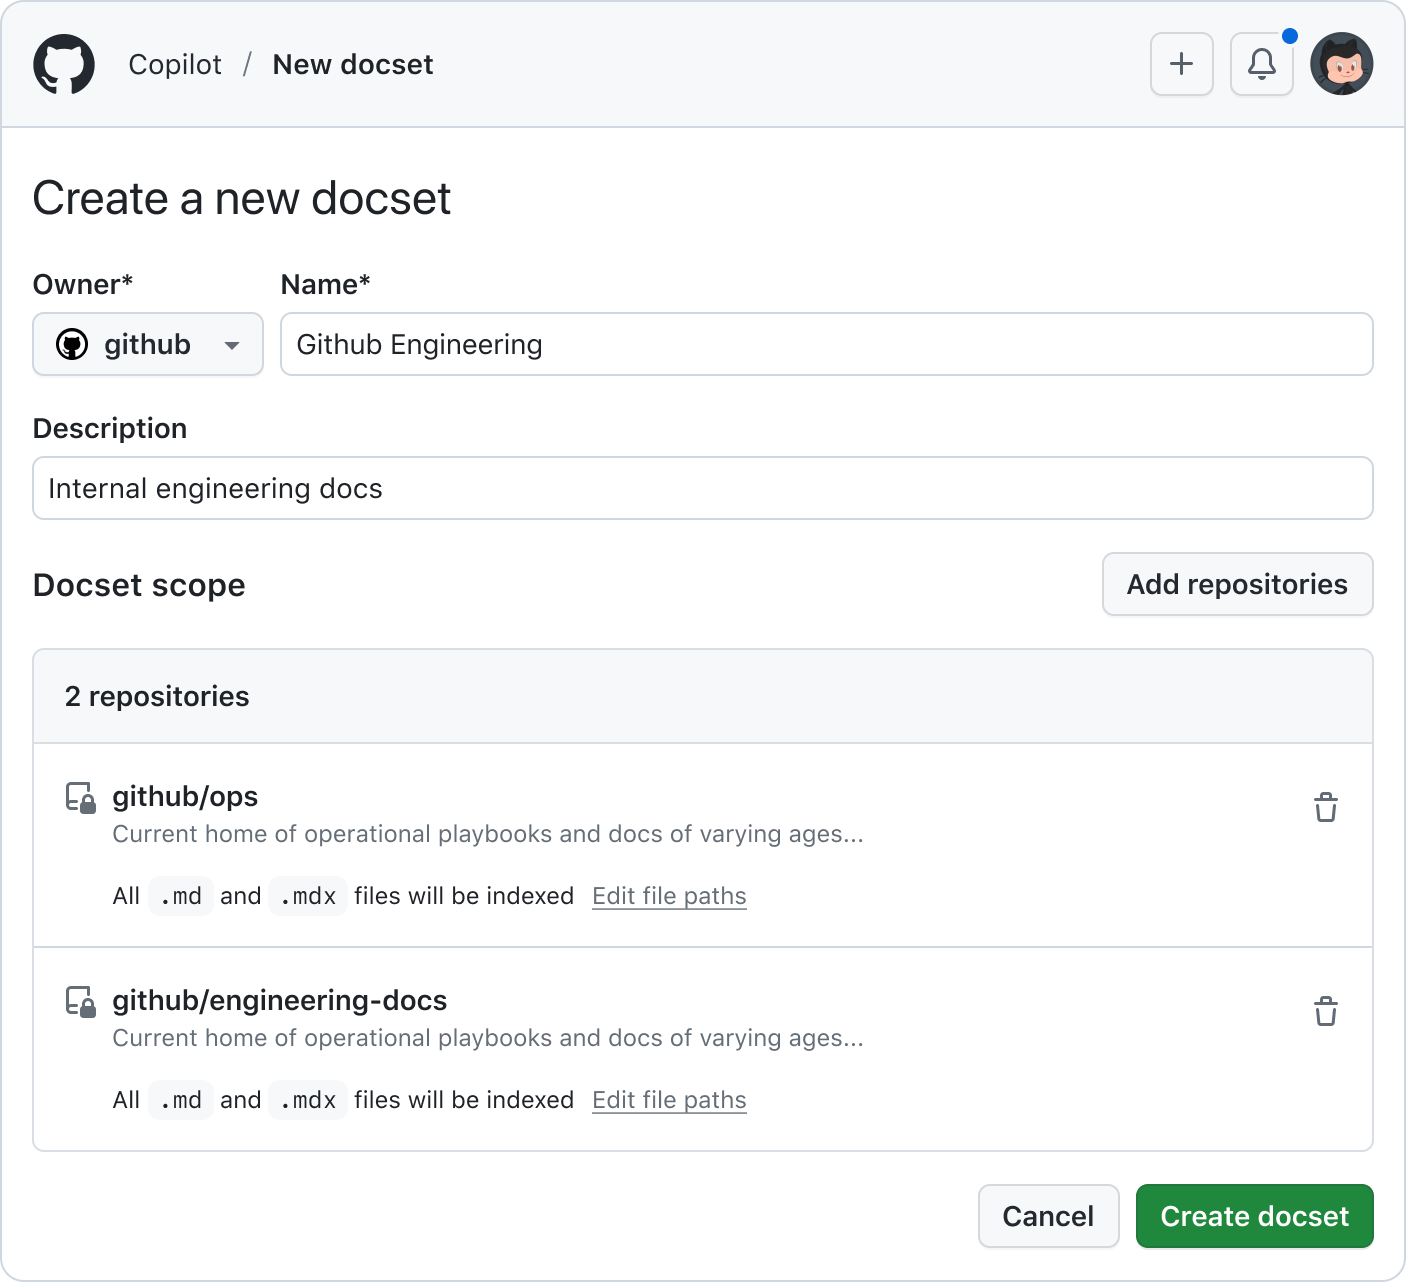Click the lock icon beside github/ops
1406x1282 pixels.
tap(80, 798)
